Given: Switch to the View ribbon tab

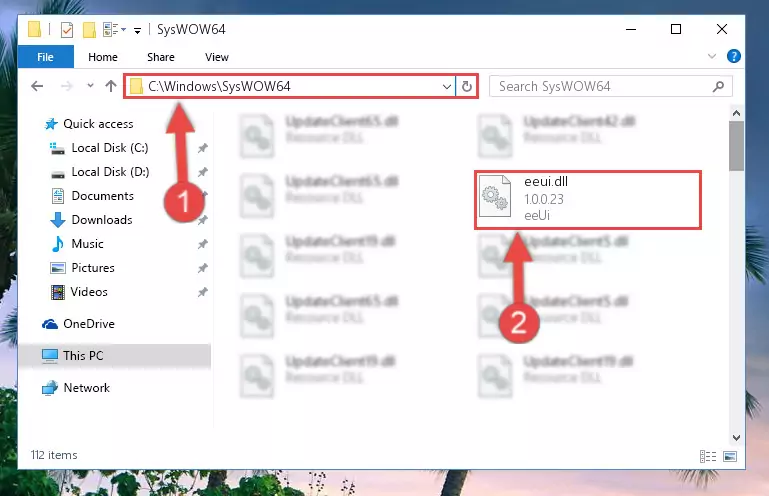Looking at the screenshot, I should pyautogui.click(x=217, y=57).
